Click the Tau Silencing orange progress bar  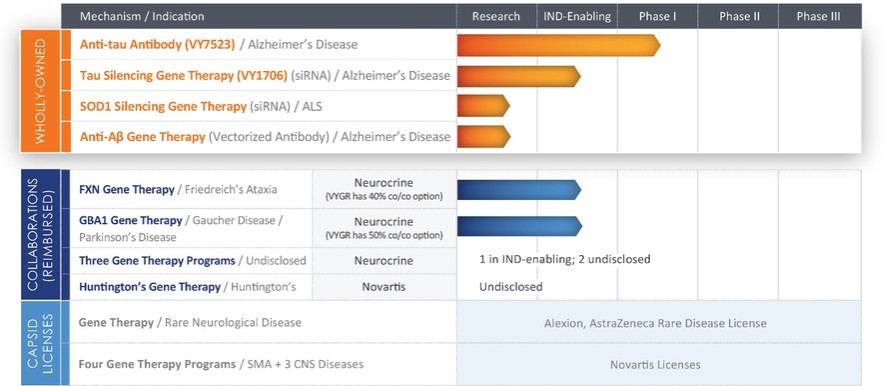(519, 76)
